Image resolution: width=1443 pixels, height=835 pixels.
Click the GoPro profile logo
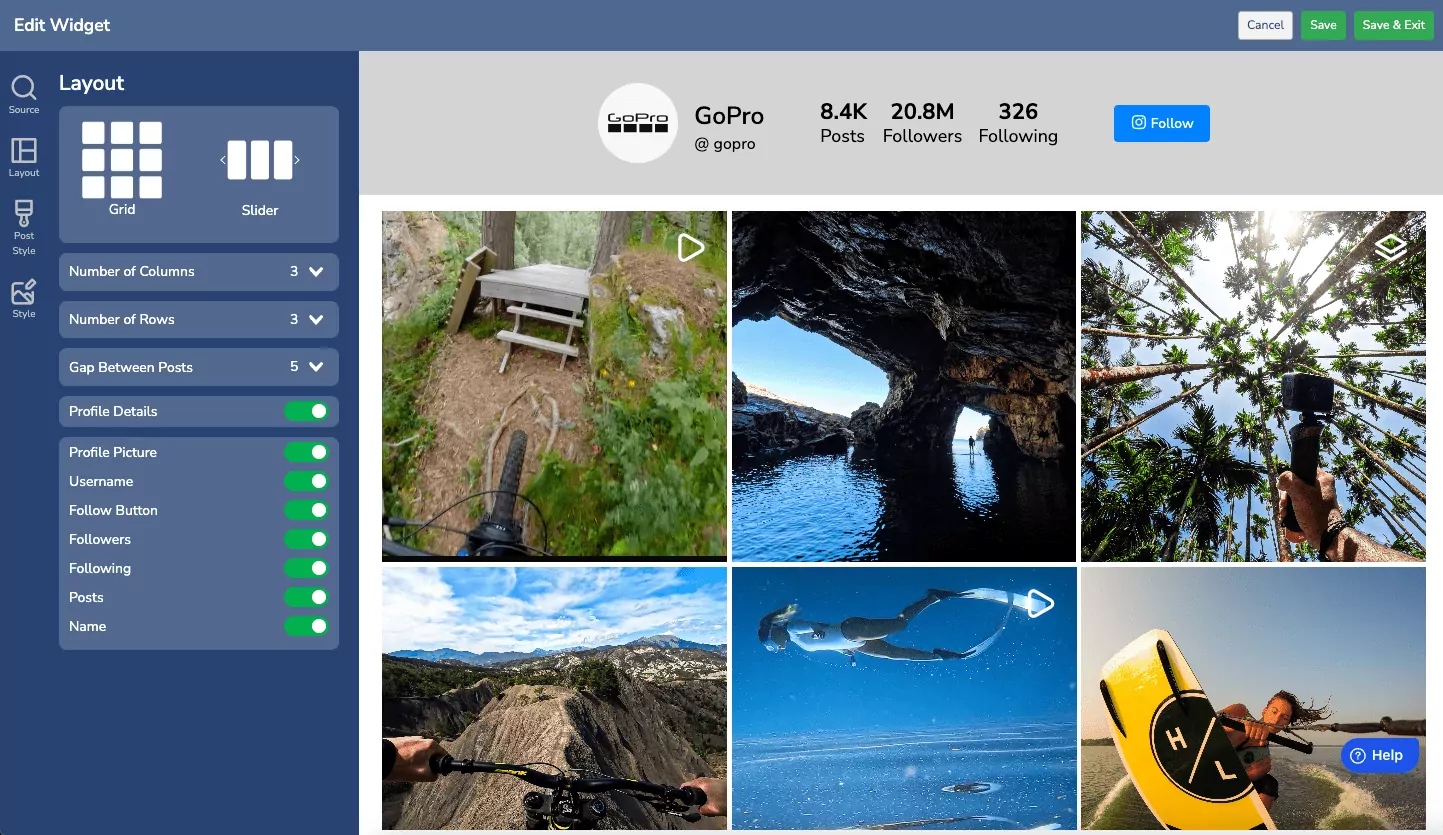[x=638, y=123]
